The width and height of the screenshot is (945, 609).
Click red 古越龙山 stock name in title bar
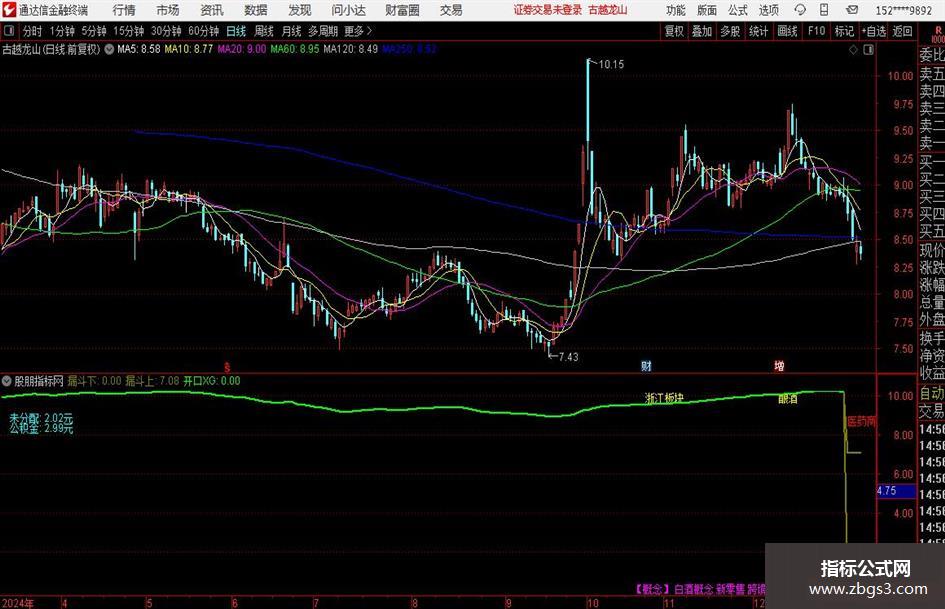608,10
